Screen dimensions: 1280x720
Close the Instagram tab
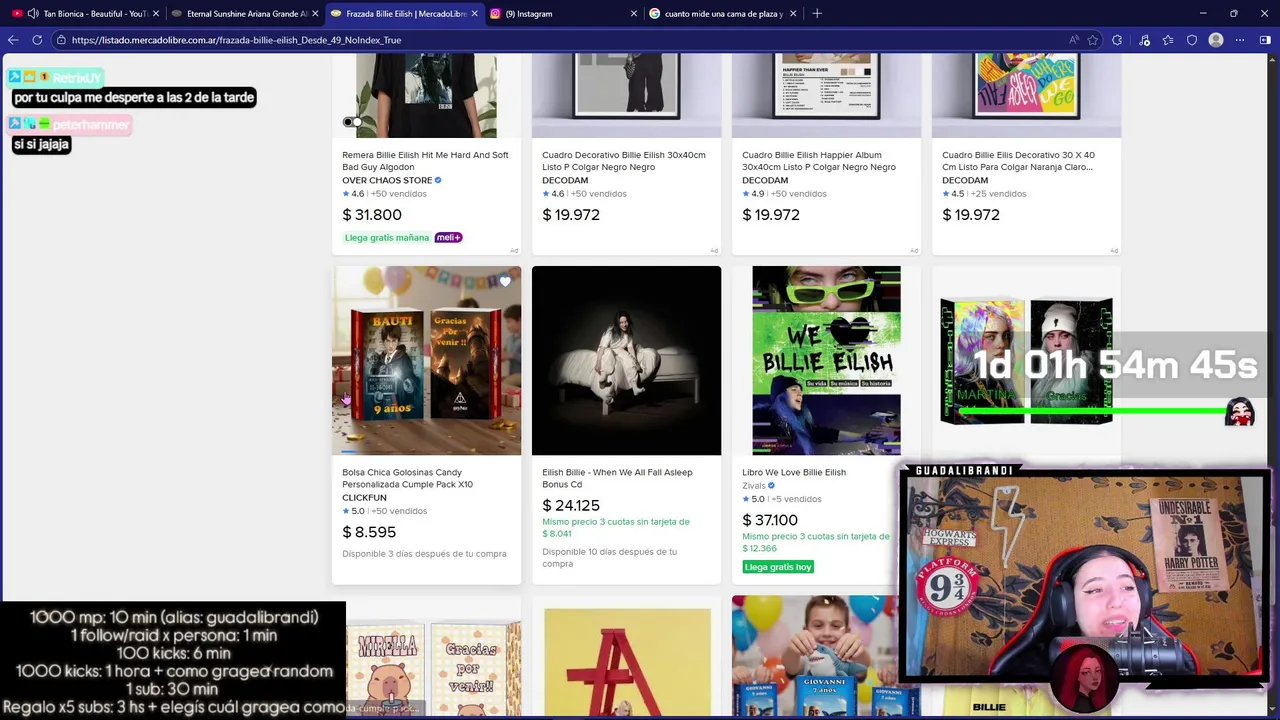[634, 14]
